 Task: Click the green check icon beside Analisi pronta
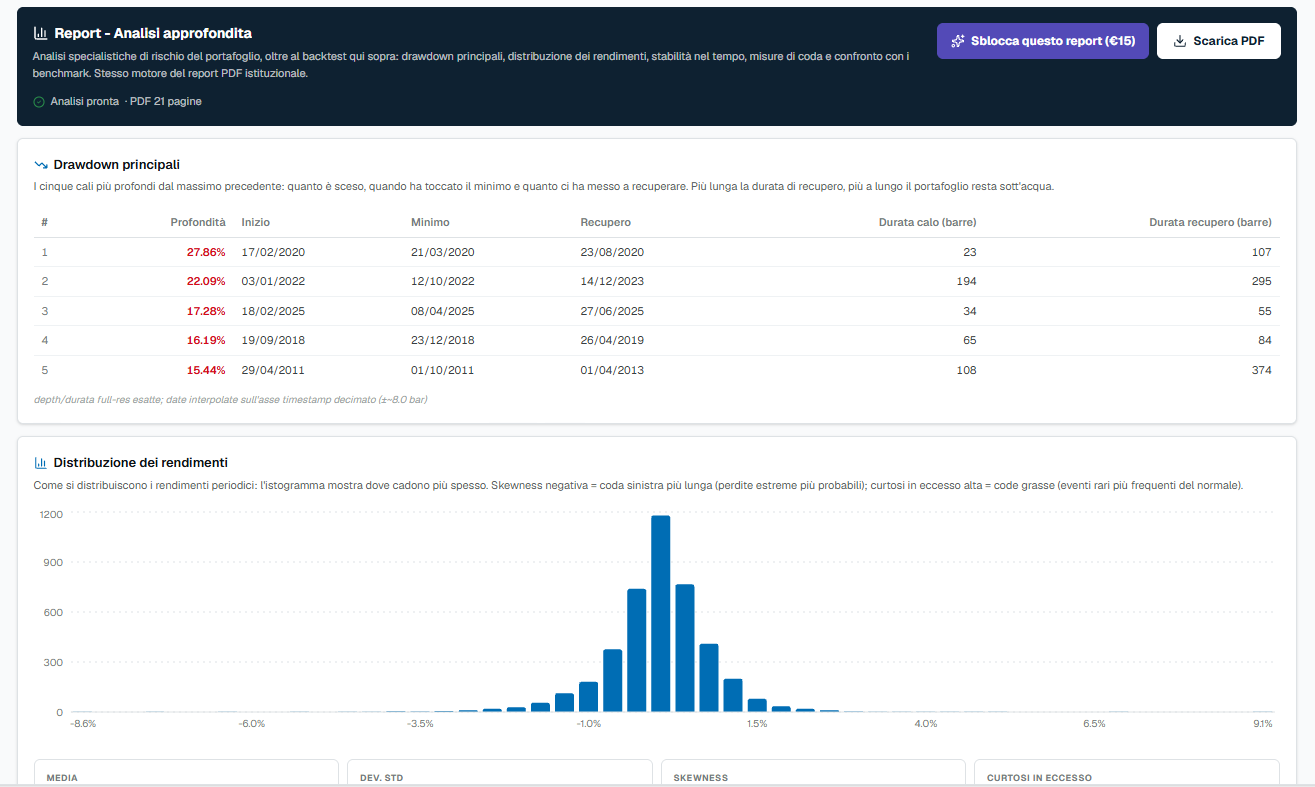coord(39,101)
